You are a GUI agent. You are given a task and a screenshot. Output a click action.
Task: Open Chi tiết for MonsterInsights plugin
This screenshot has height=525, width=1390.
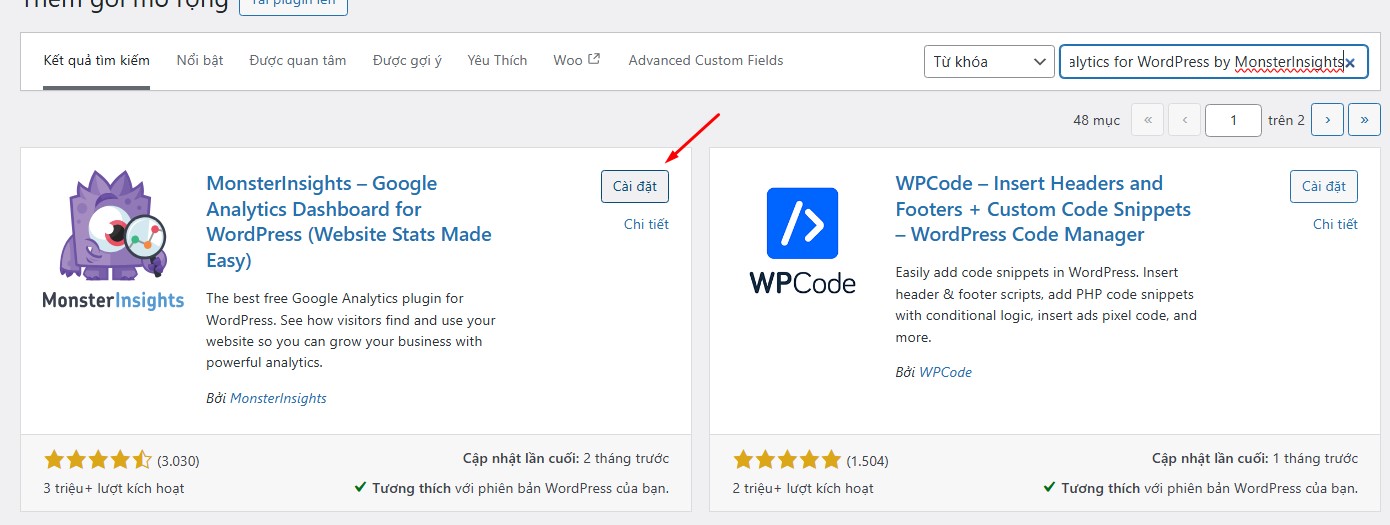coord(646,224)
